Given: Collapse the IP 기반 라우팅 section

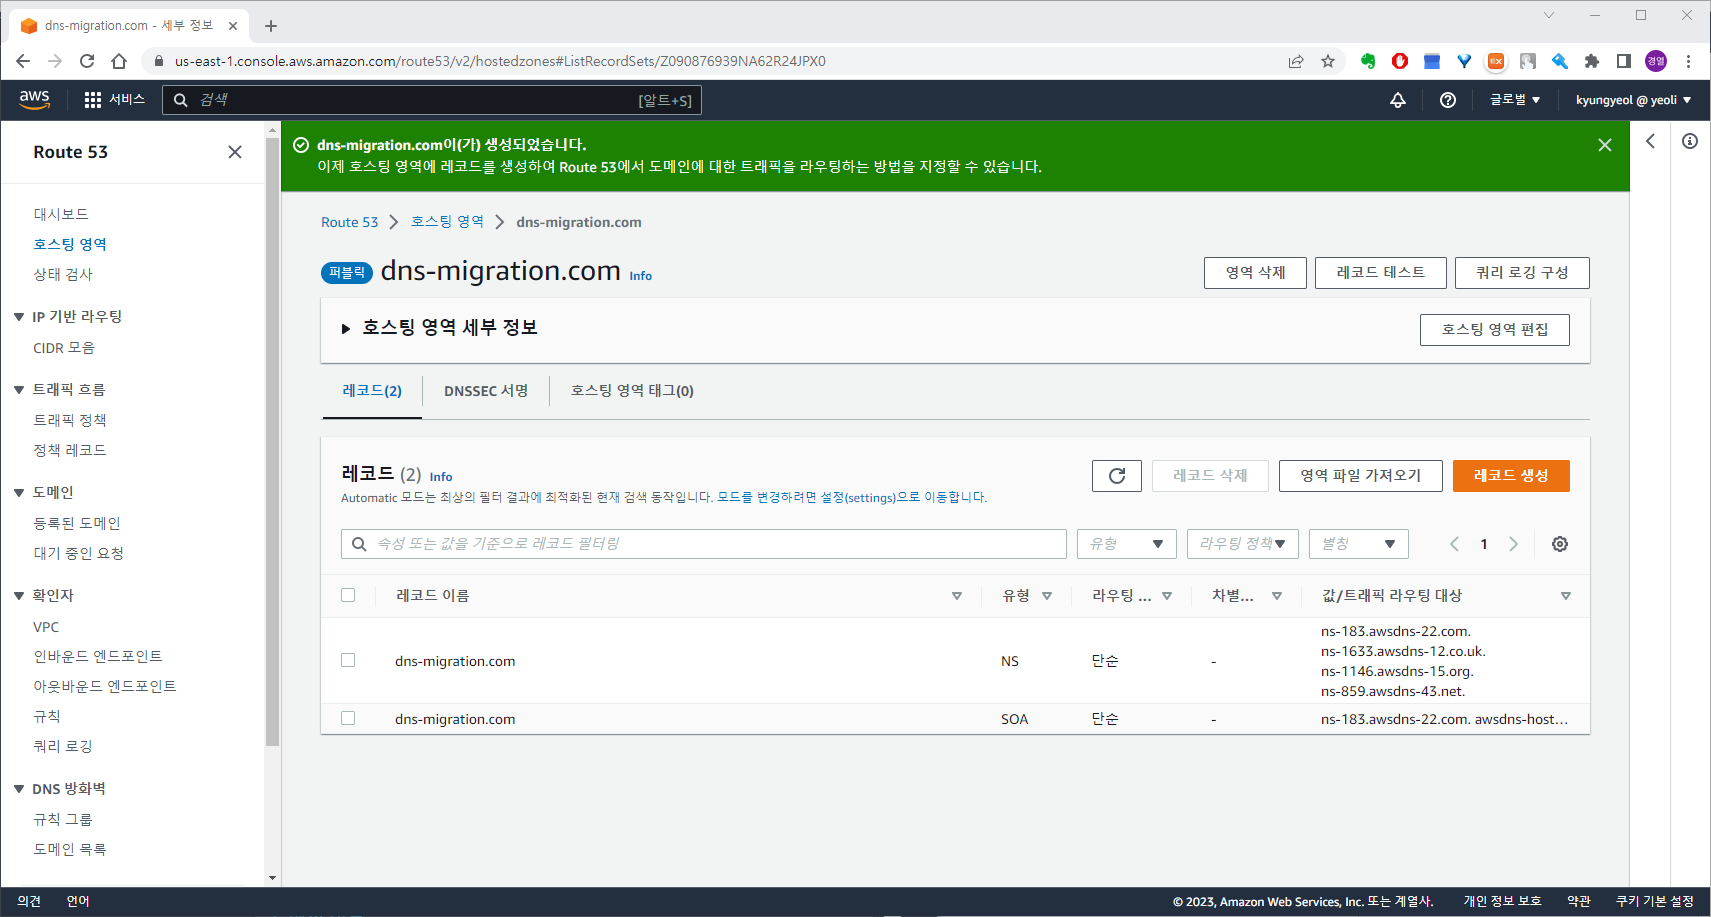Looking at the screenshot, I should click(19, 317).
